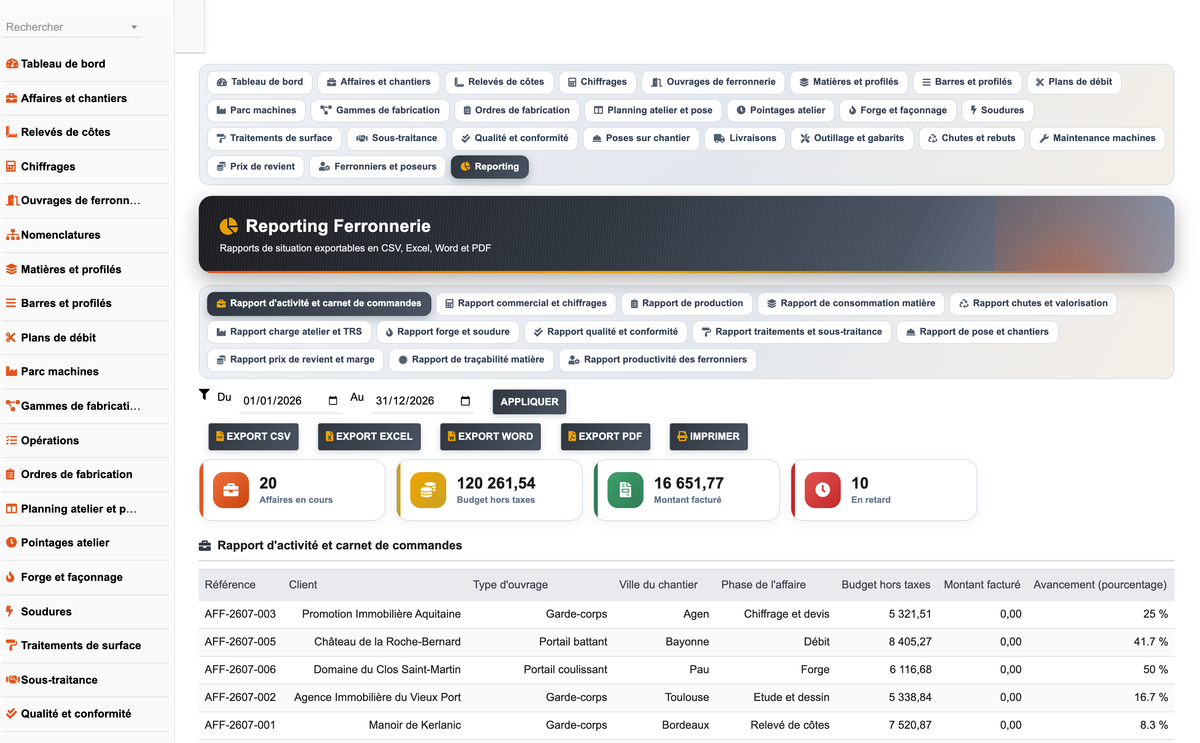Click the Chiffrages sidebar calculator icon
This screenshot has width=1200, height=743.
pos(12,166)
